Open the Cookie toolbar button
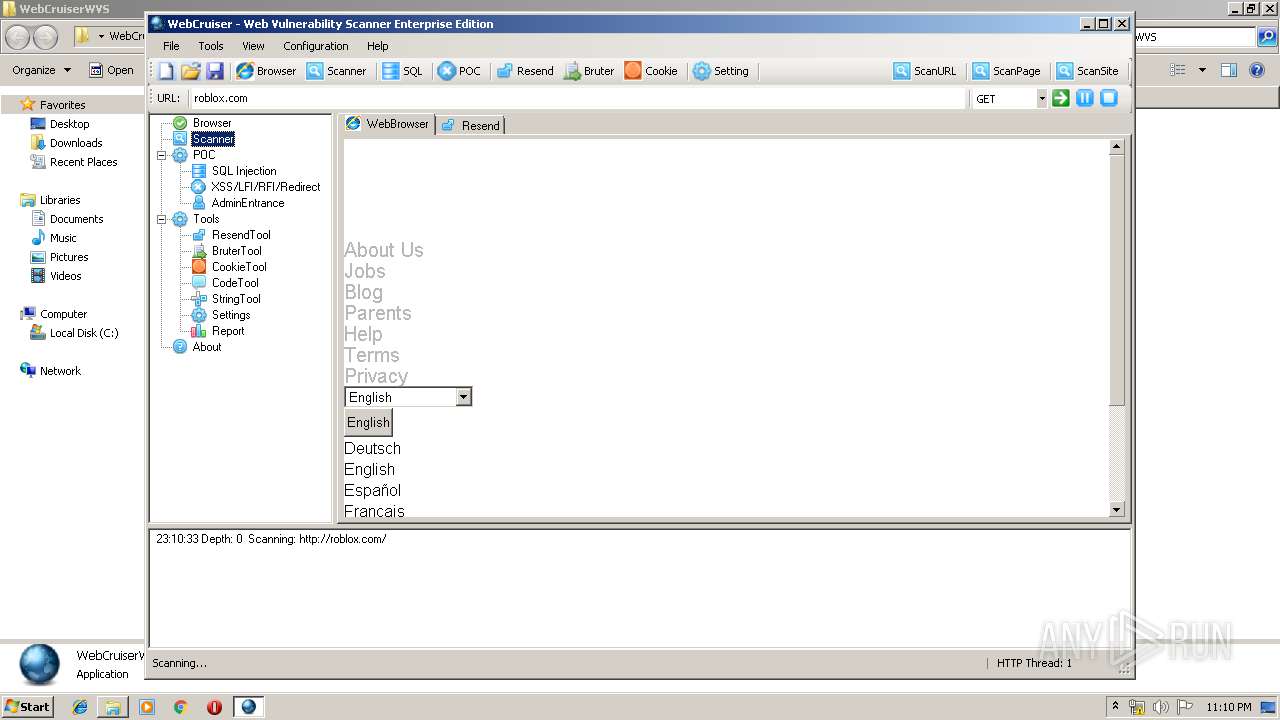Image resolution: width=1280 pixels, height=720 pixels. (651, 71)
